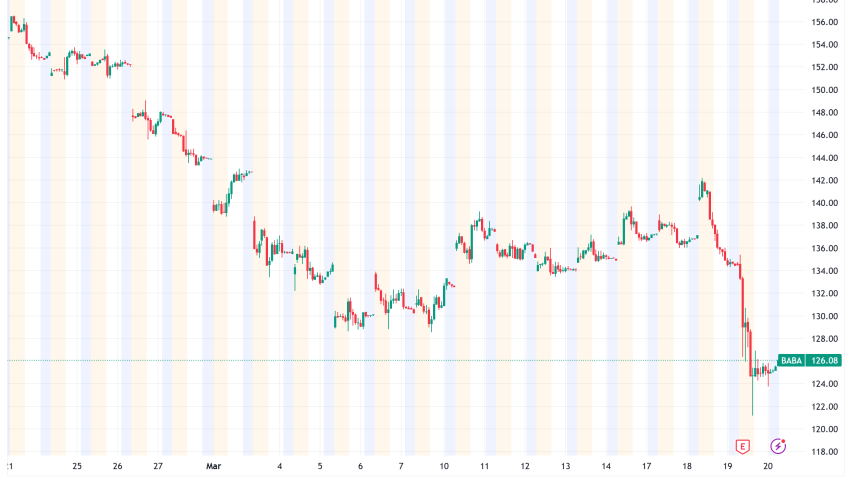The width and height of the screenshot is (852, 485).
Task: Click the 130.00 price scale label
Action: (825, 316)
